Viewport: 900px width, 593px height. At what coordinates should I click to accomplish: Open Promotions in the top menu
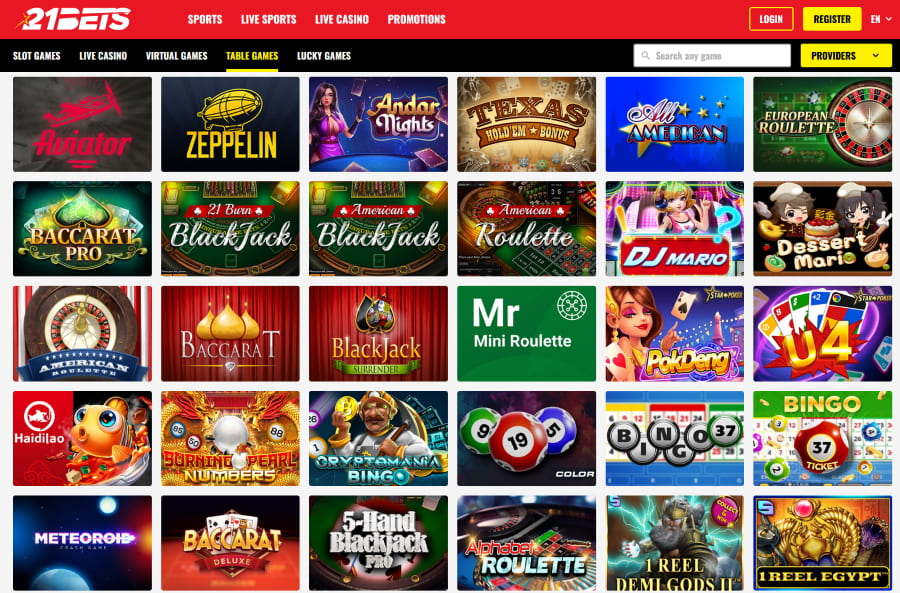416,19
